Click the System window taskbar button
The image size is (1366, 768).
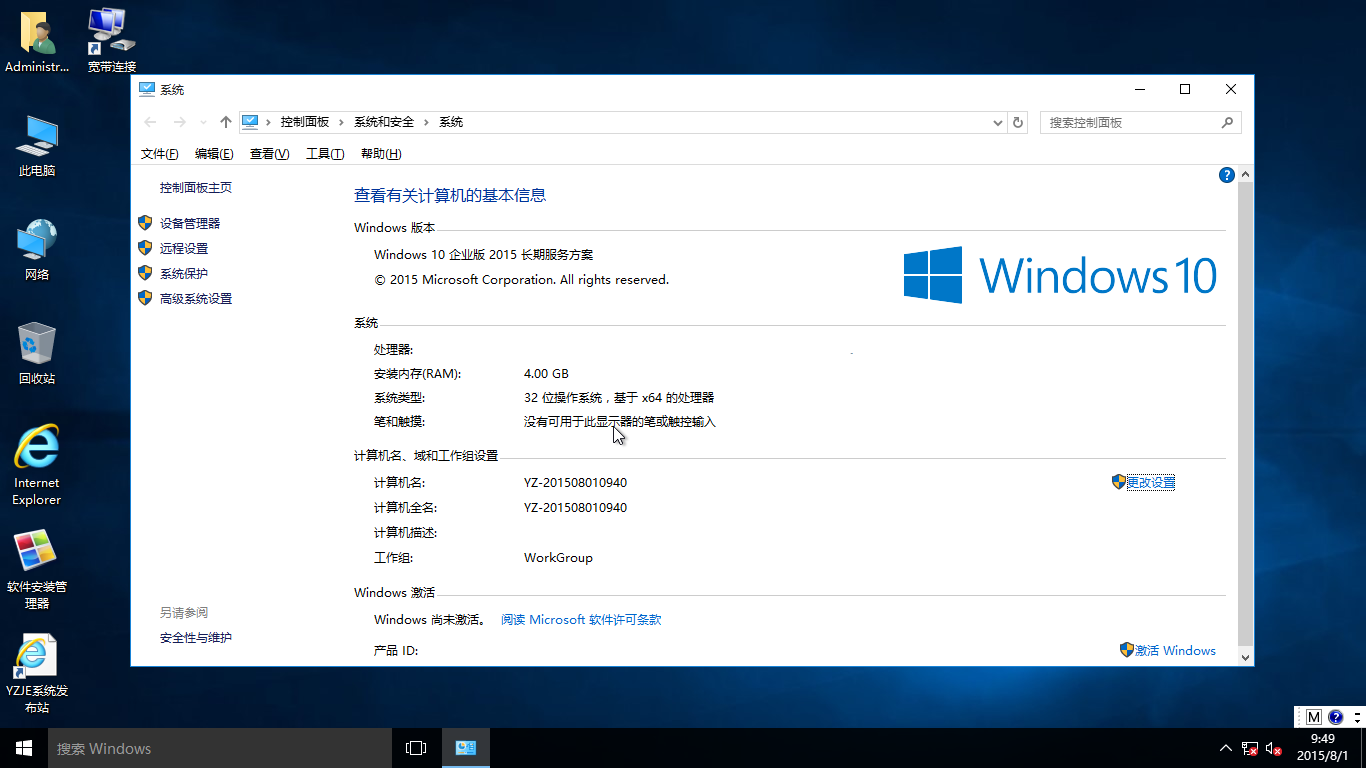(x=465, y=748)
